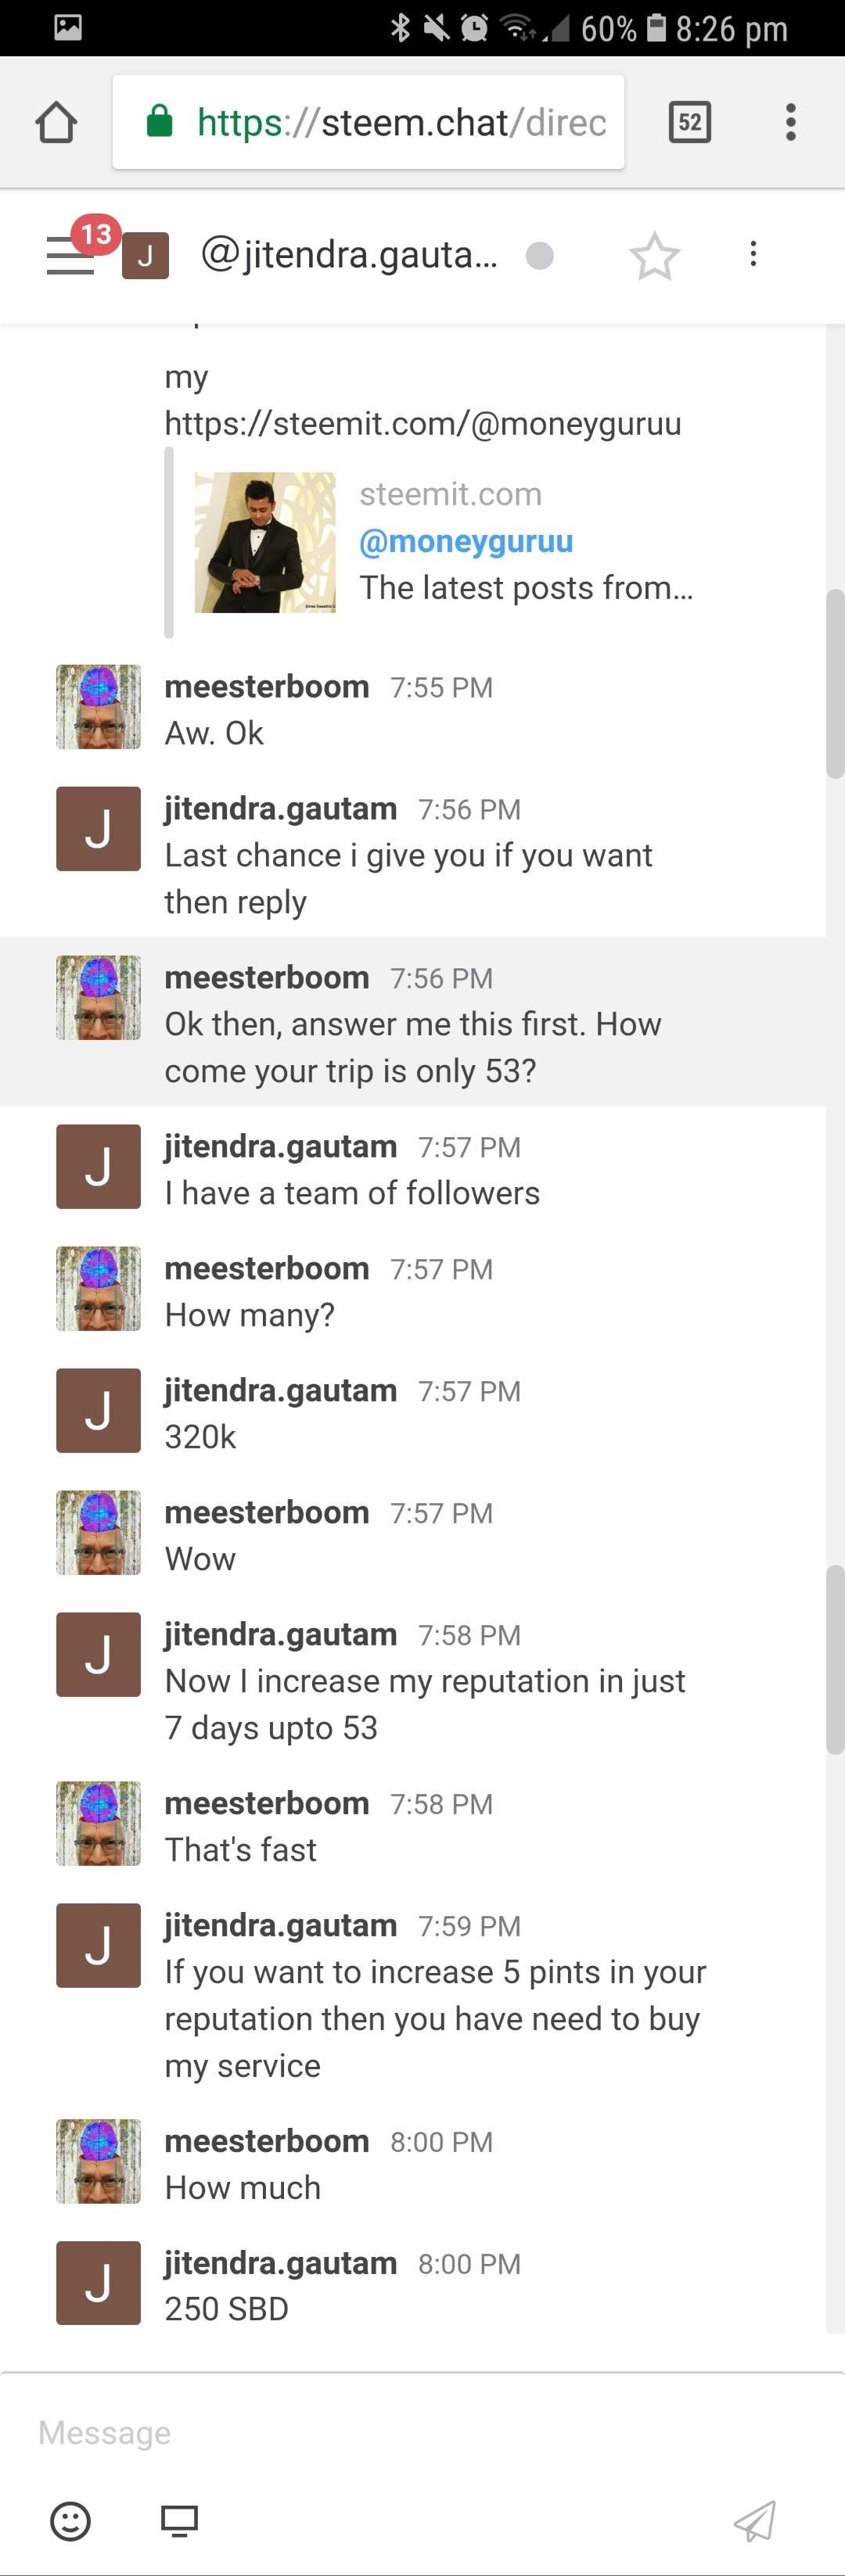
Task: Open the Chrome three-dot overflow menu
Action: coord(790,122)
